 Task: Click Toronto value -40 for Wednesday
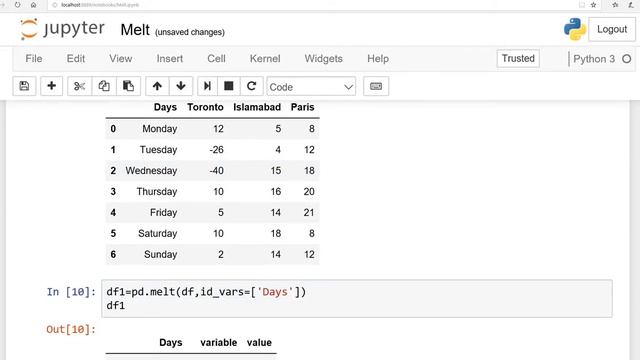click(216, 171)
